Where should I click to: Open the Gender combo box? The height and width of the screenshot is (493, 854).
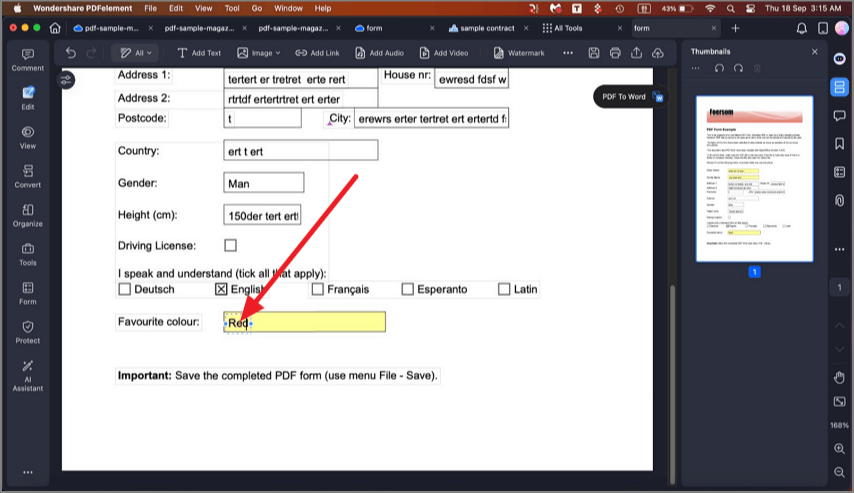pyautogui.click(x=264, y=183)
